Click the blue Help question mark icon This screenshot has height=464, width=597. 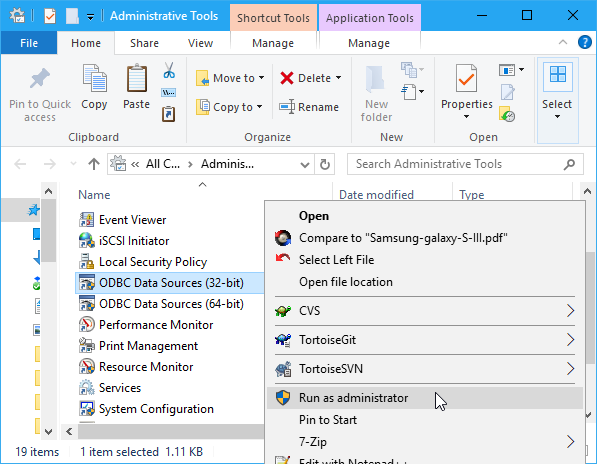[584, 42]
